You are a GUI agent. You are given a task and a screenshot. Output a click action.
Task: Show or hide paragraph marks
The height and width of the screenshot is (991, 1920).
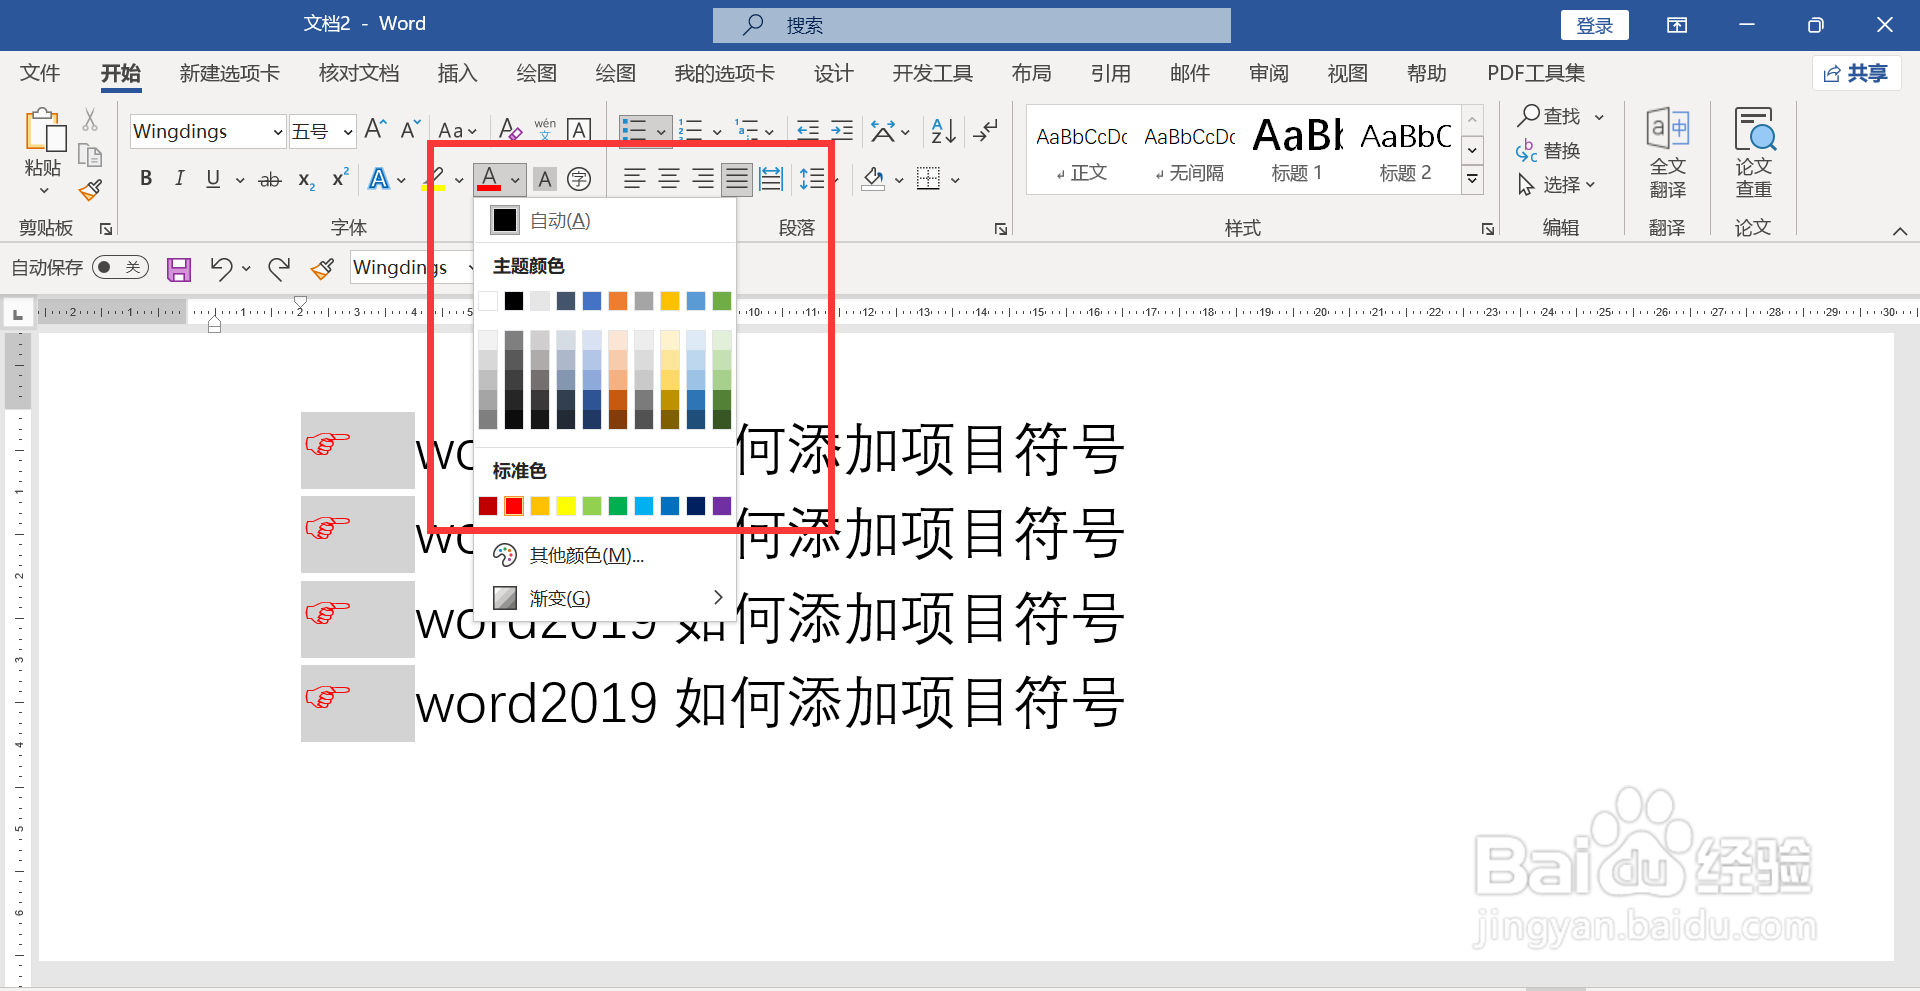pos(986,130)
